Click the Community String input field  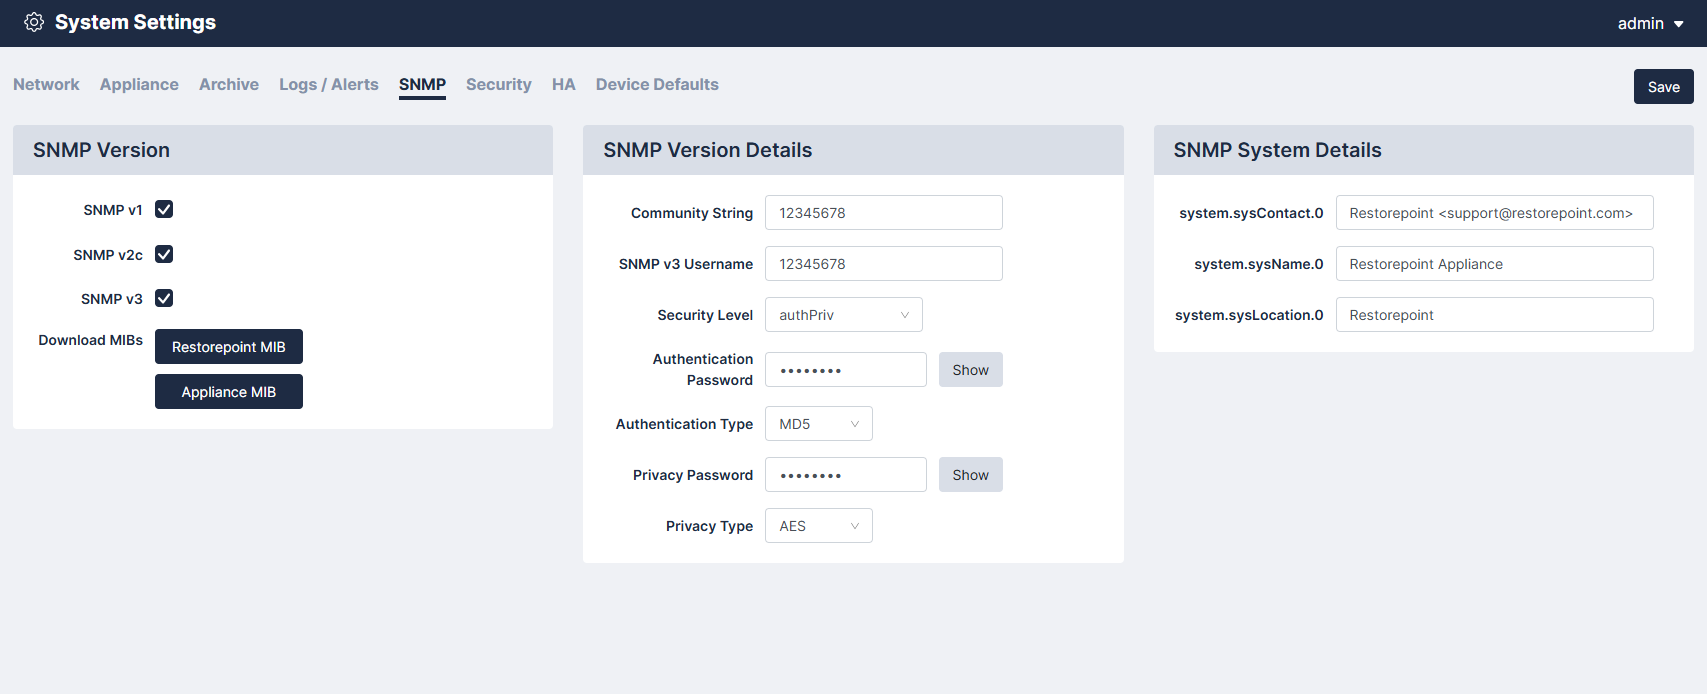coord(883,213)
